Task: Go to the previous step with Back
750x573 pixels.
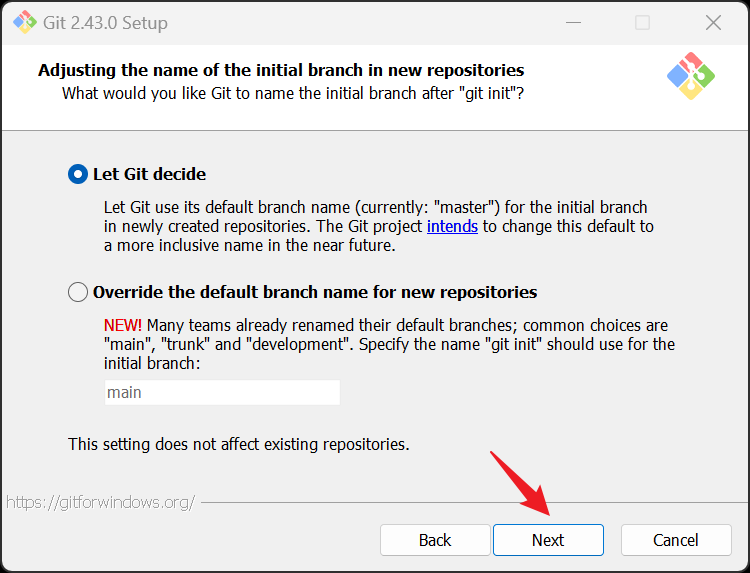Action: pyautogui.click(x=435, y=540)
